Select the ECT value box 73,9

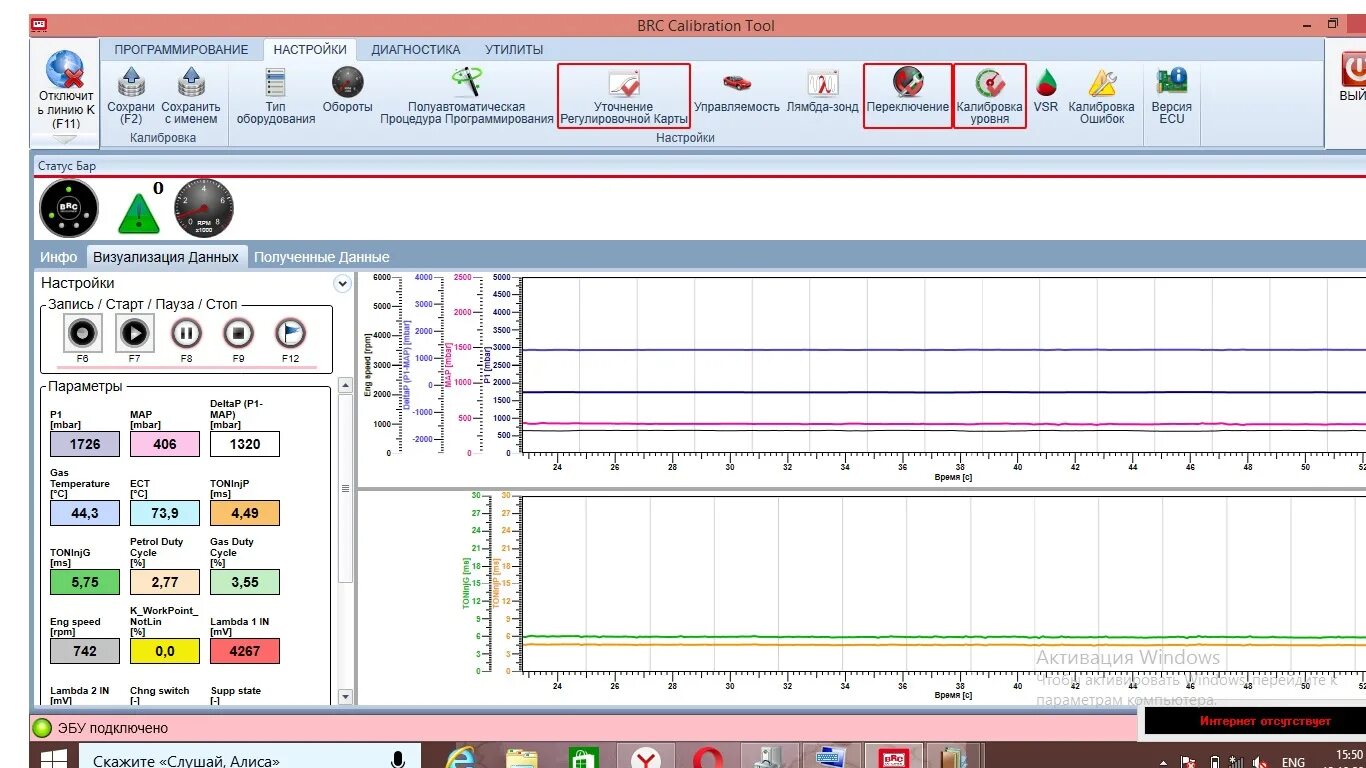(165, 513)
